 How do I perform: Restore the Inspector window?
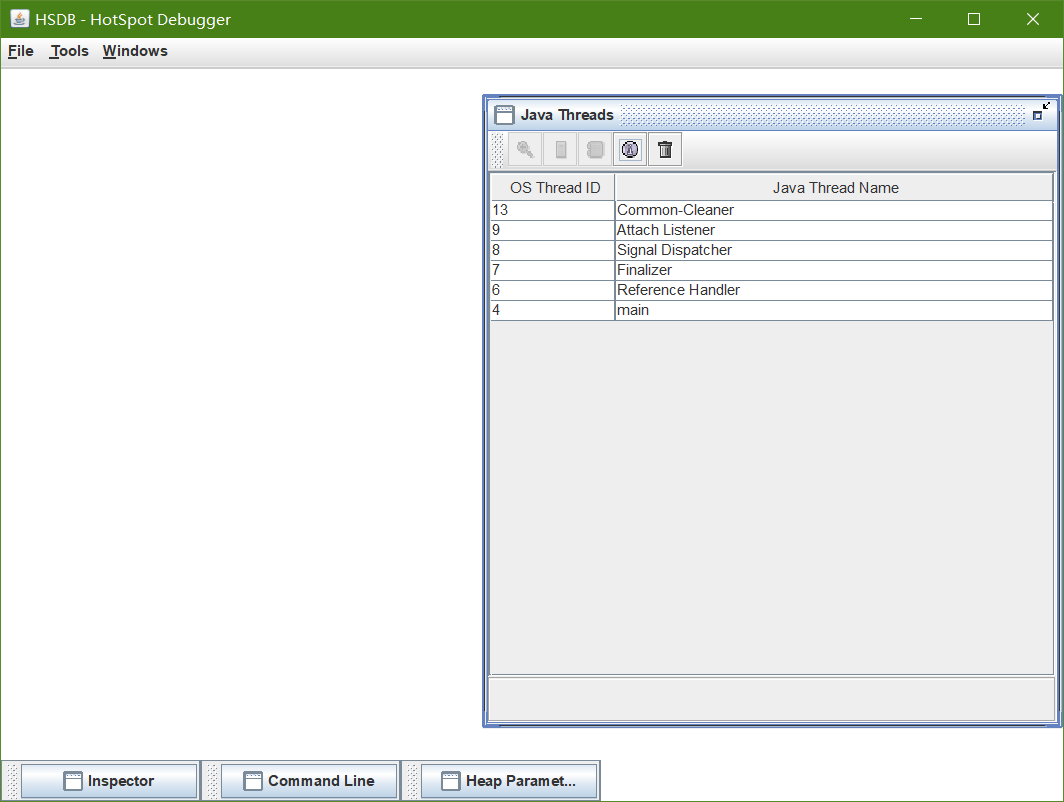pos(109,781)
